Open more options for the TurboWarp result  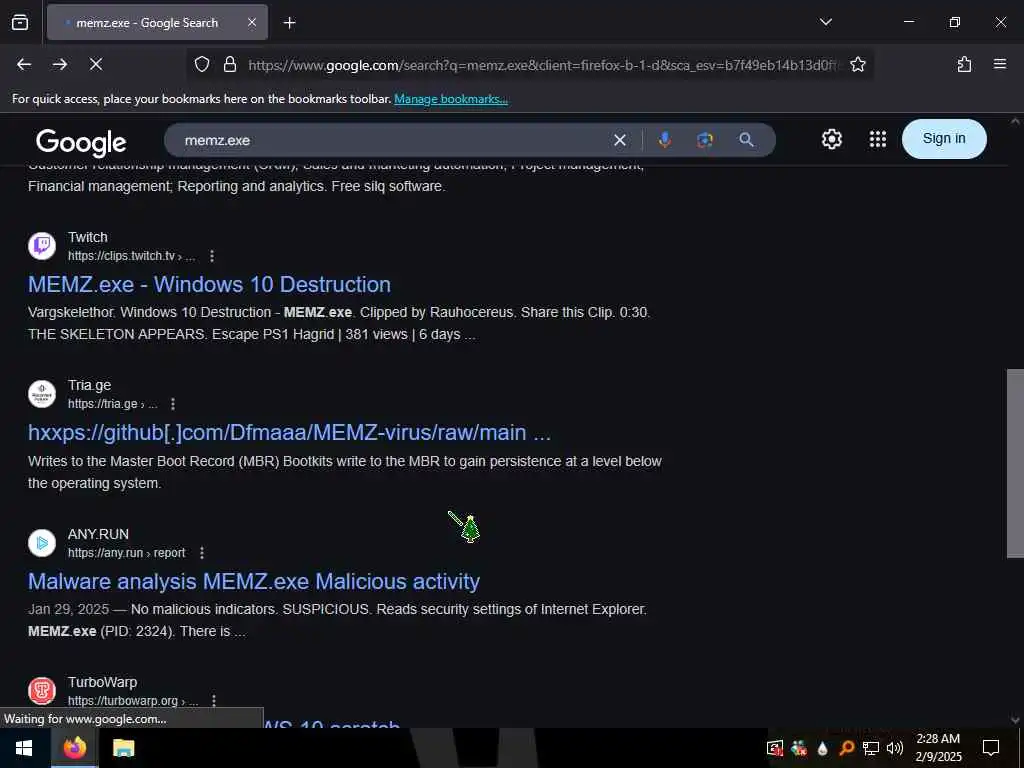click(x=214, y=701)
